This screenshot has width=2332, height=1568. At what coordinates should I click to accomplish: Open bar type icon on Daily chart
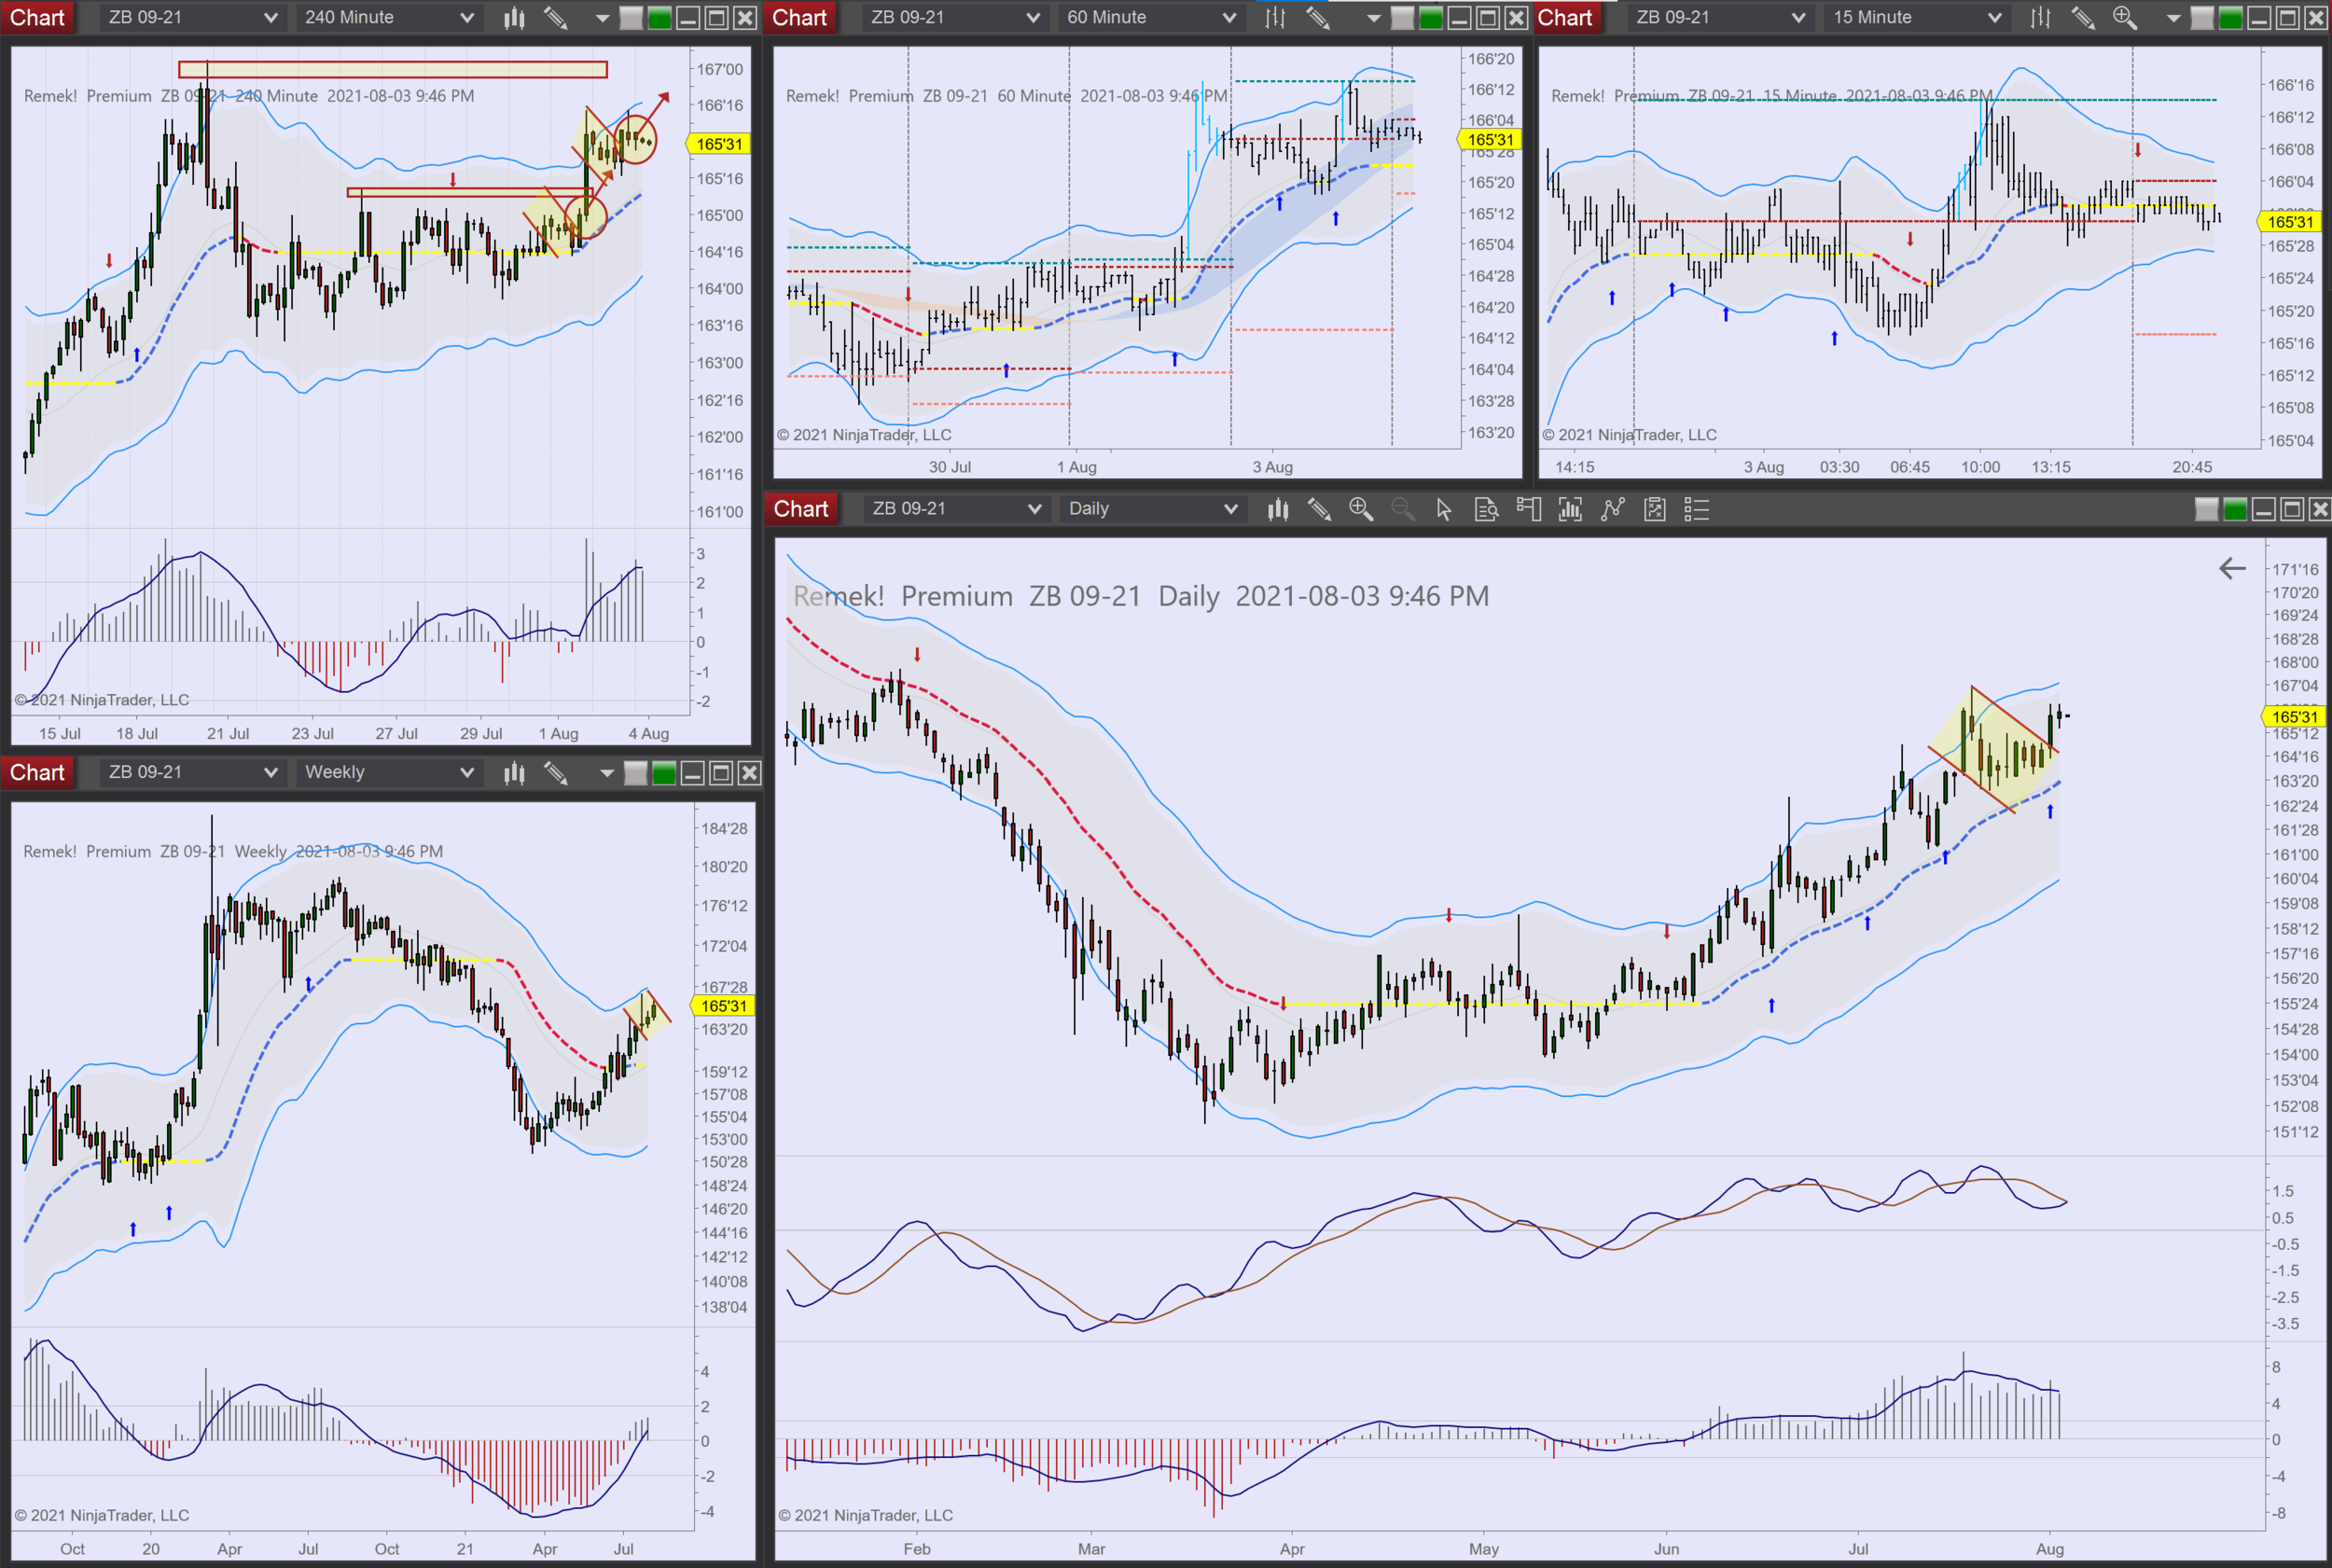[x=1277, y=510]
